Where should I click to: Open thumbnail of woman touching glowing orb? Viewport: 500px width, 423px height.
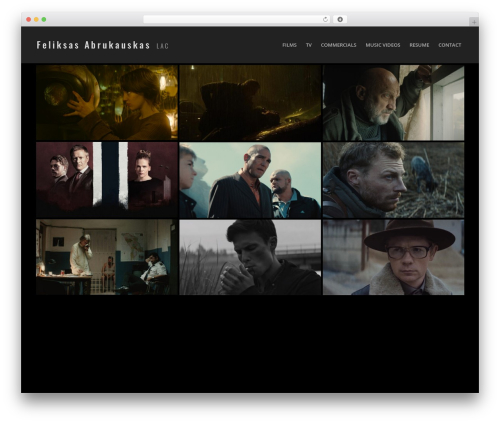[107, 102]
